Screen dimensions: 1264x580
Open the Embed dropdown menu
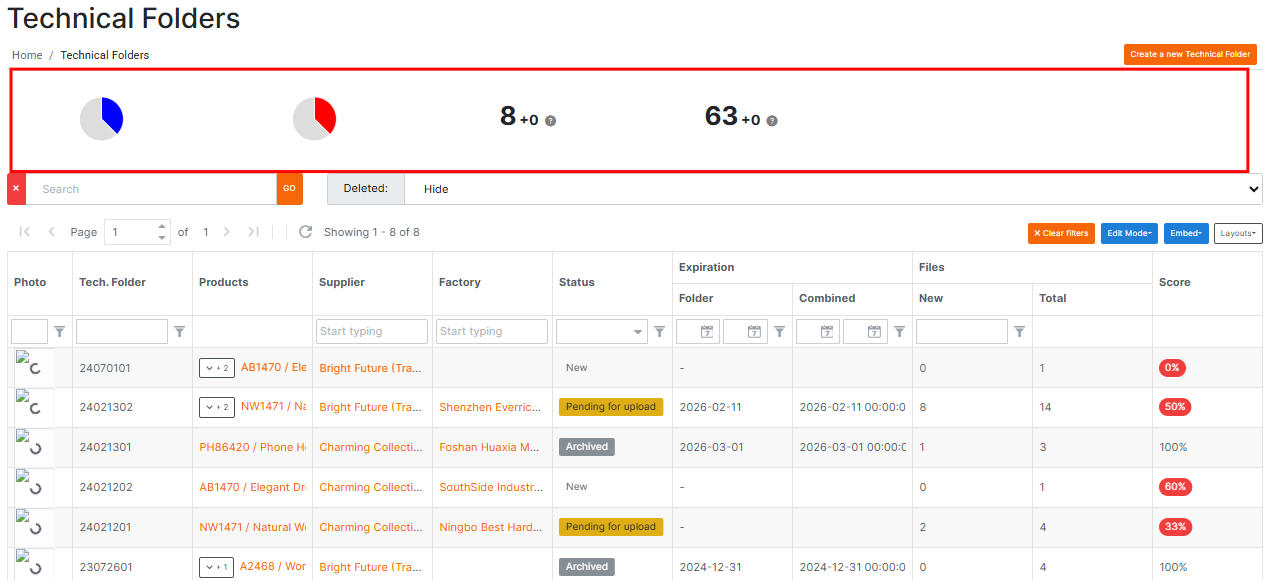(x=1186, y=233)
